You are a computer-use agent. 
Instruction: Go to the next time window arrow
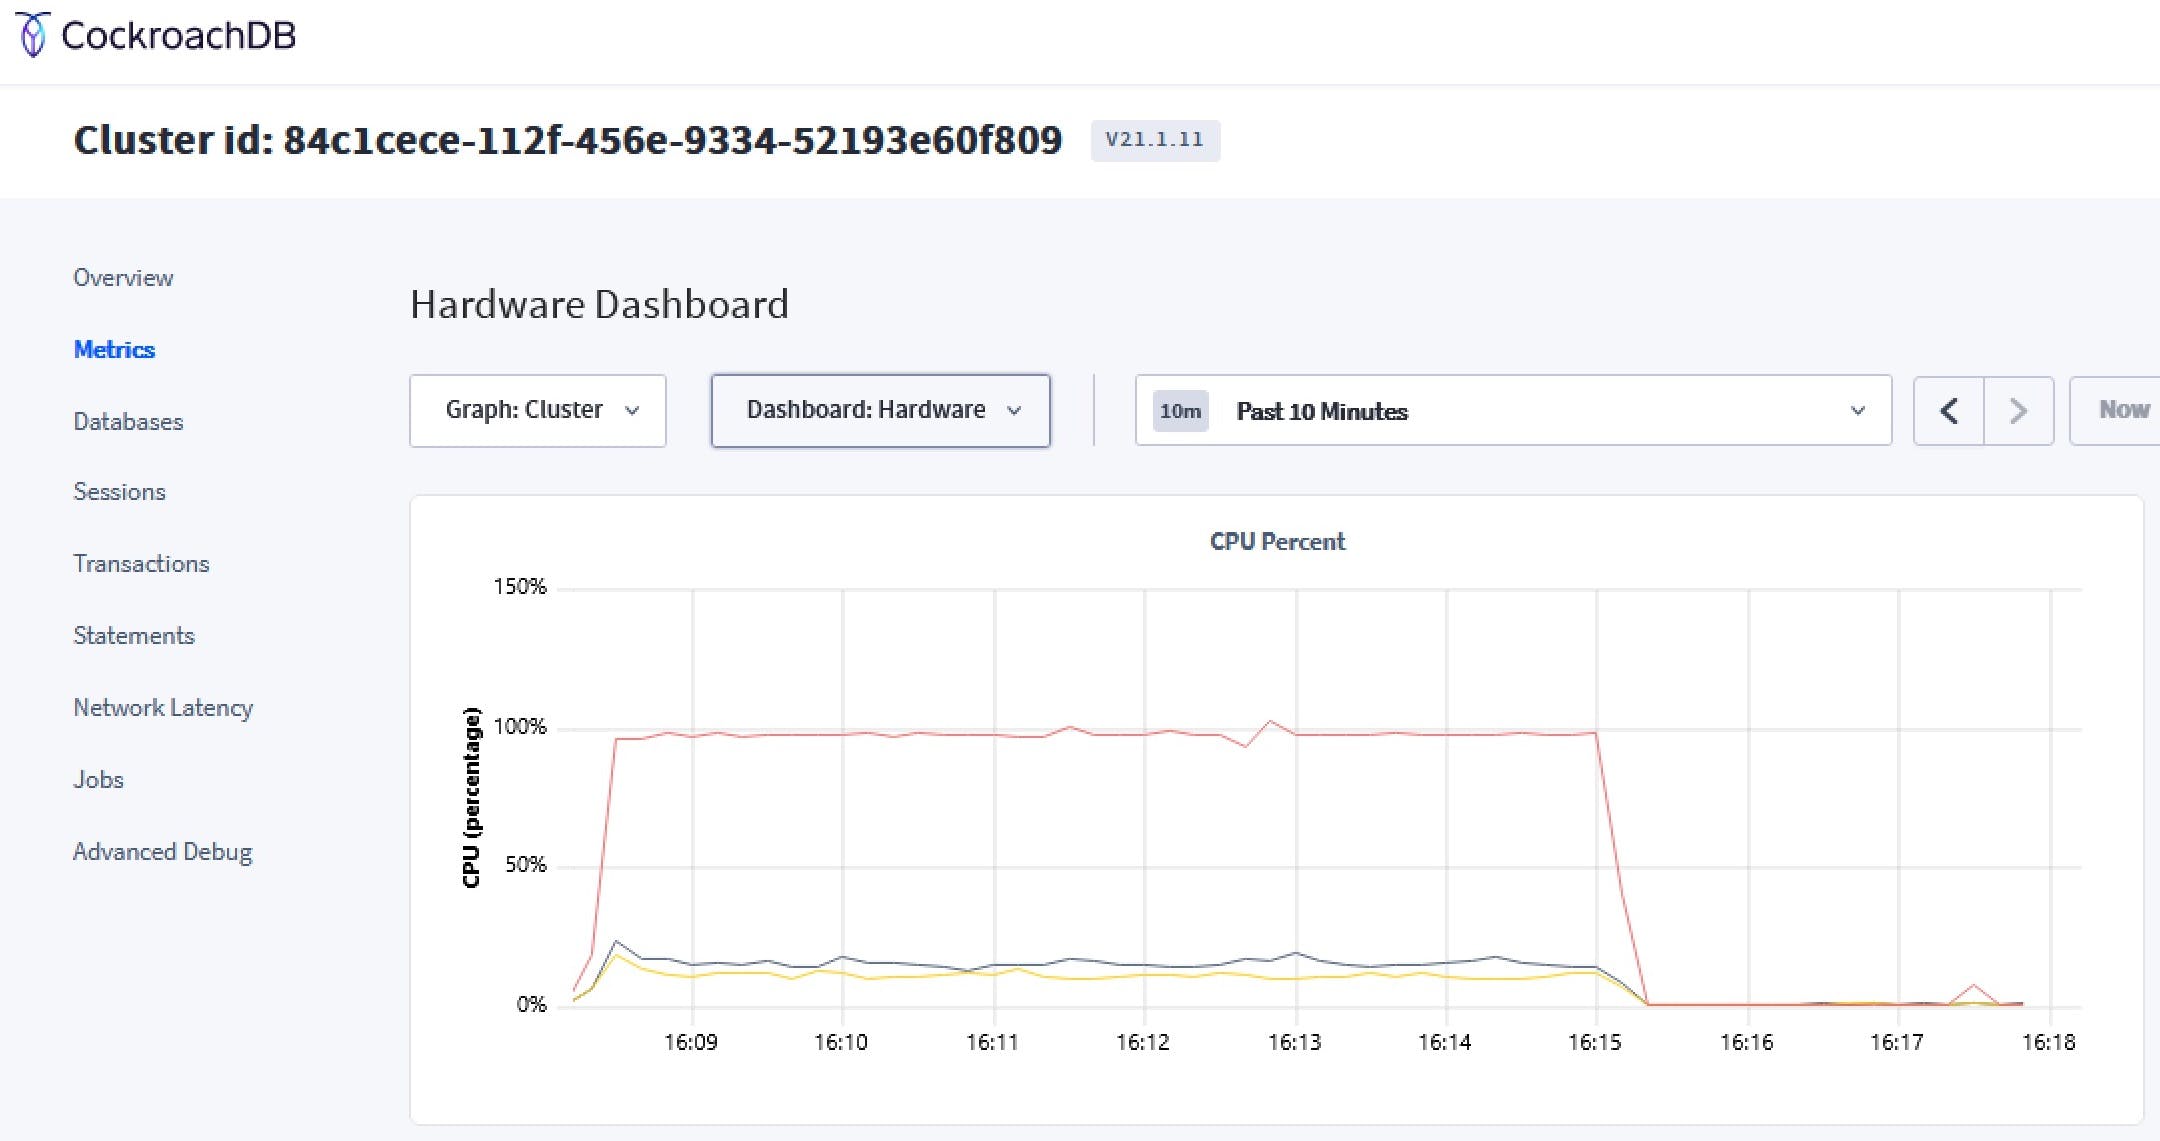point(2019,411)
